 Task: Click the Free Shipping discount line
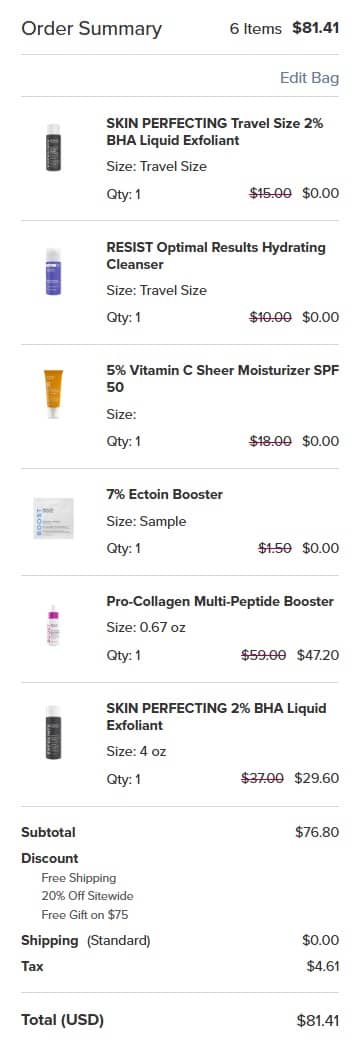tap(79, 878)
